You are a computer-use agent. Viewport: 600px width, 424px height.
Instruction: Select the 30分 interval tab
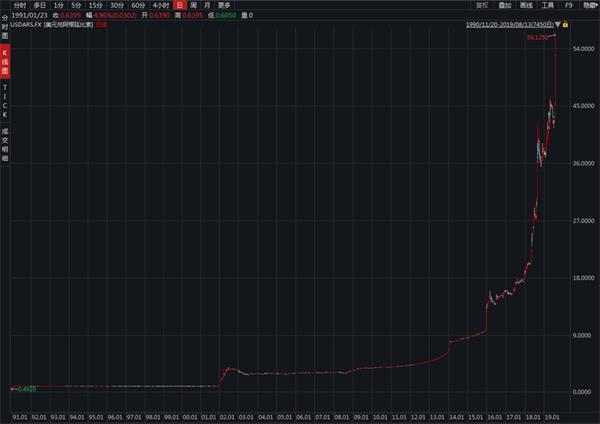117,5
